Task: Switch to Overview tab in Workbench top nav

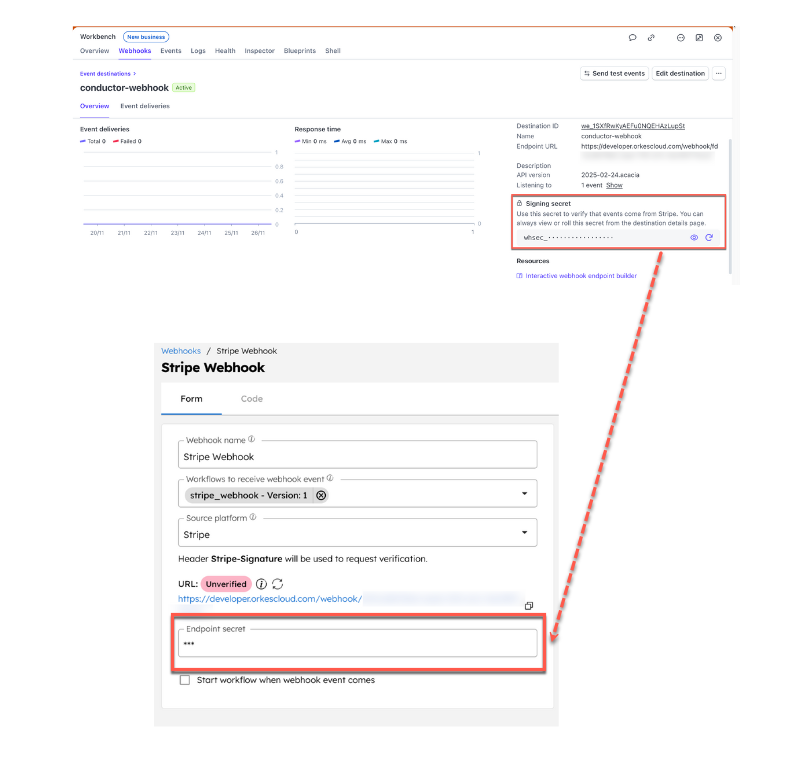Action: pyautogui.click(x=95, y=51)
